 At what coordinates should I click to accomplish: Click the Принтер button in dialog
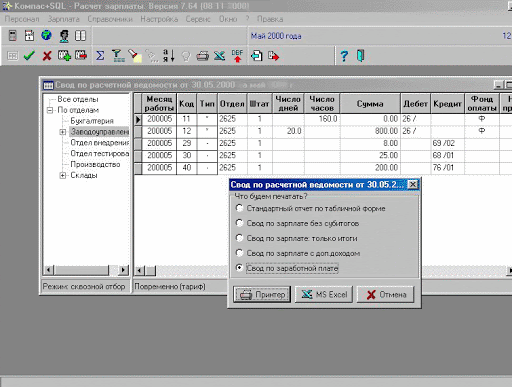(x=262, y=294)
